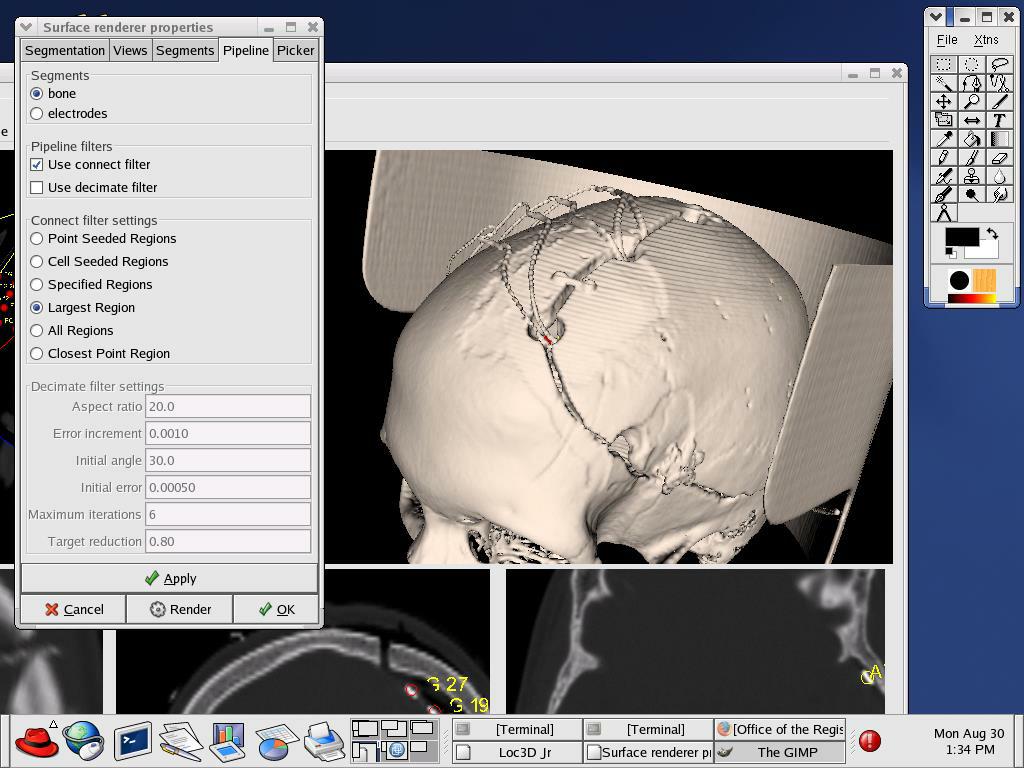The image size is (1024, 768).
Task: Uncheck Use connect filter checkbox
Action: pyautogui.click(x=37, y=165)
